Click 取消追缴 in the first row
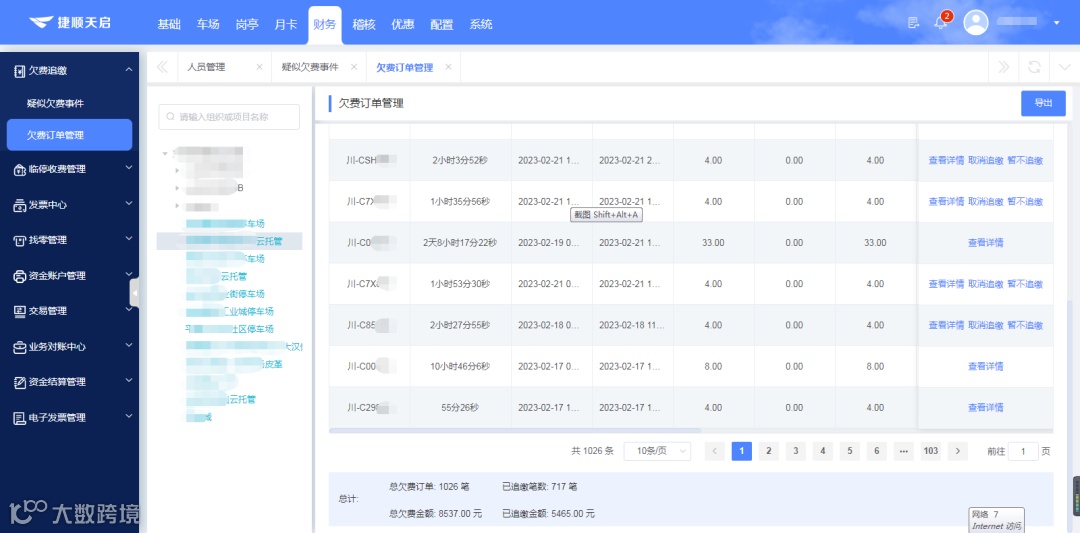1080x533 pixels. 986,160
